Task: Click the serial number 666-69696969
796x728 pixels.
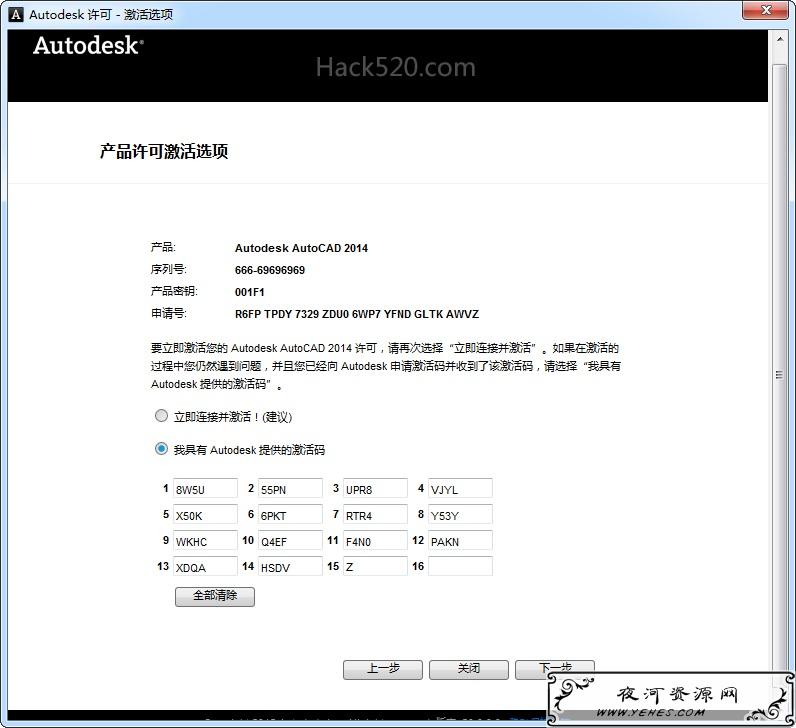Action: coord(270,270)
